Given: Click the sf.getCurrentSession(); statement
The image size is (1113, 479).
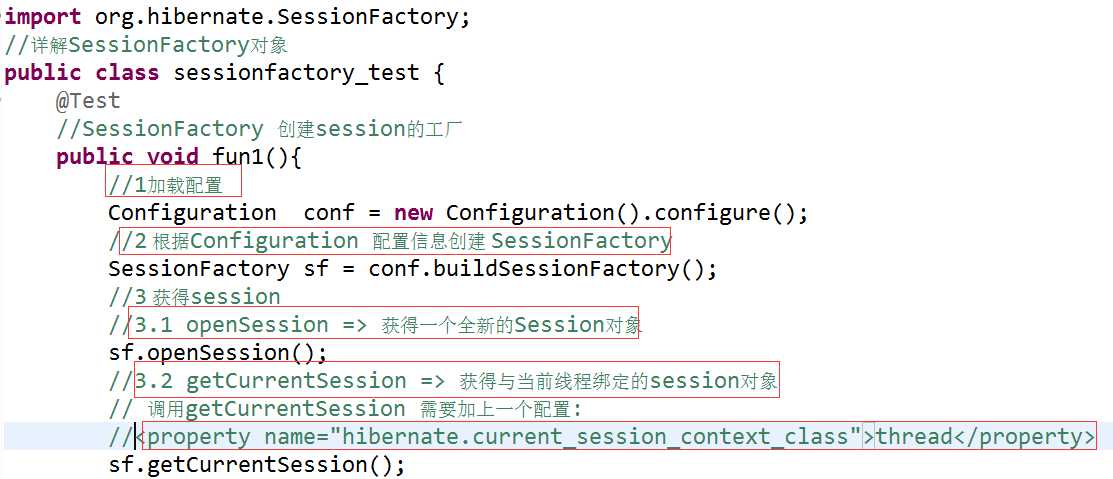Looking at the screenshot, I should (257, 465).
